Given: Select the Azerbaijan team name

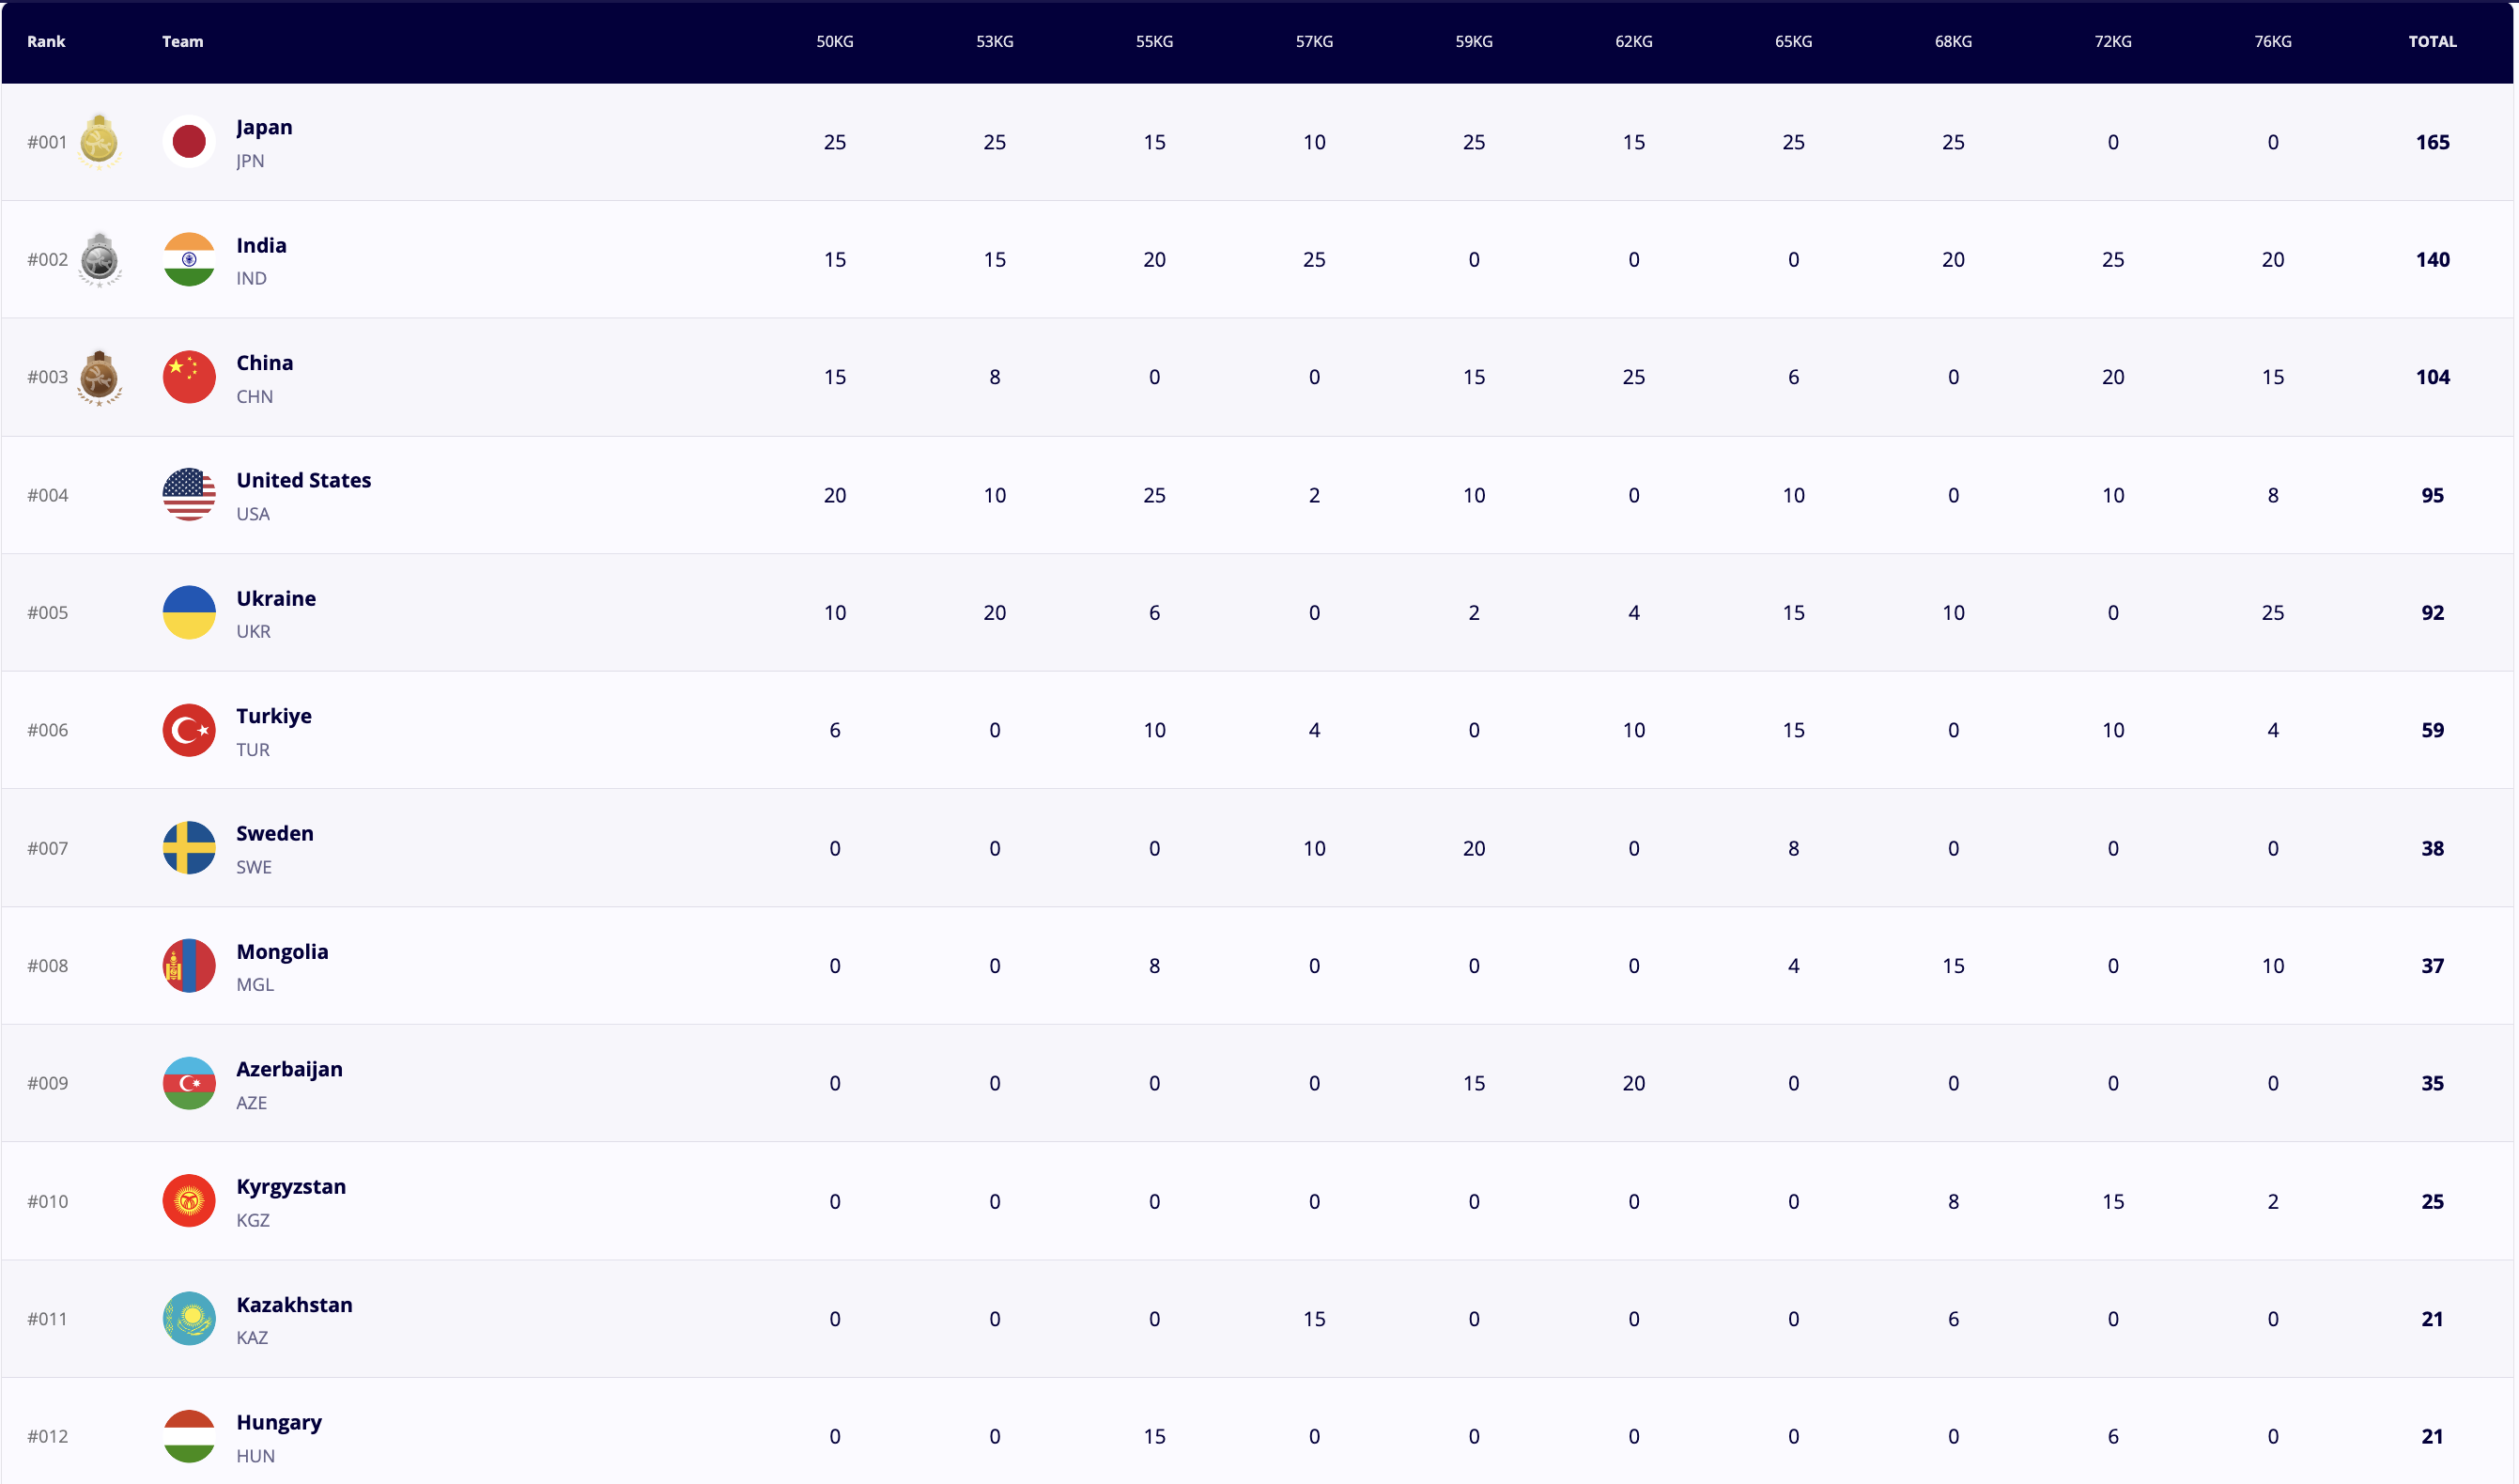Looking at the screenshot, I should (289, 1069).
